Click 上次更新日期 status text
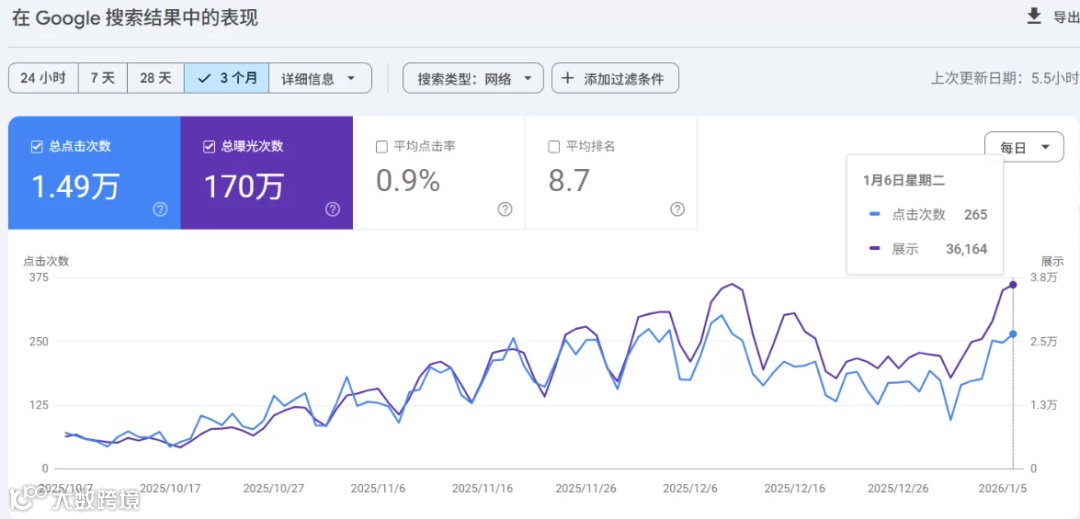 point(1004,78)
